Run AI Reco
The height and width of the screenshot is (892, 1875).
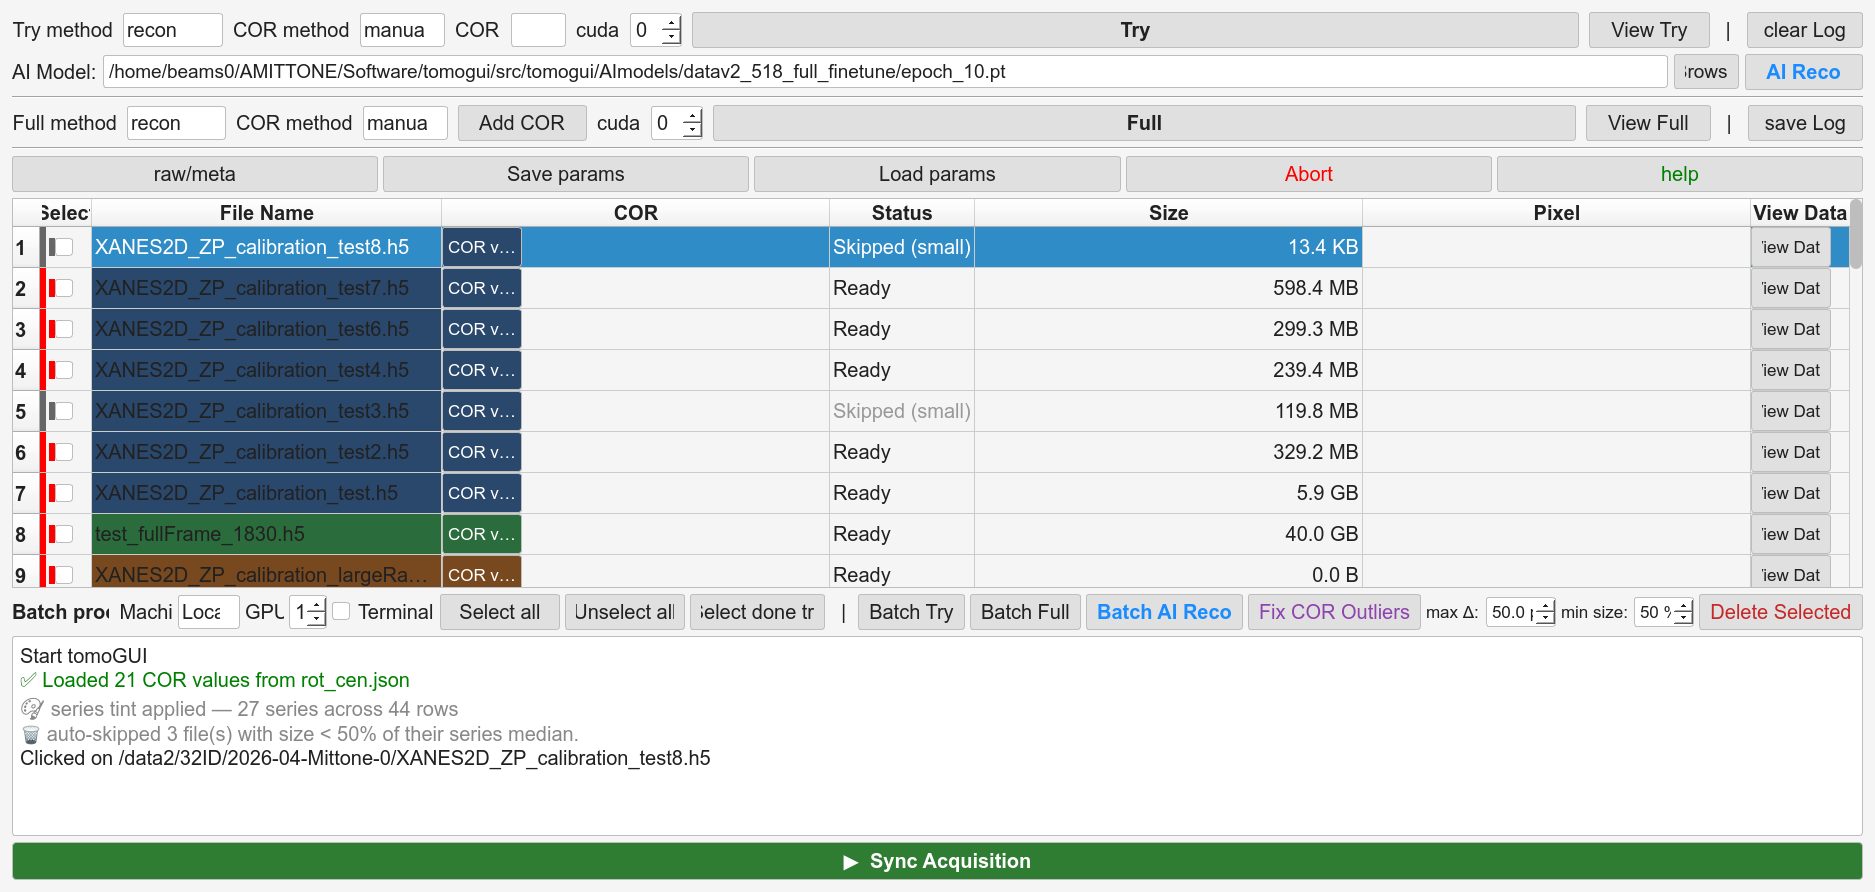1803,72
